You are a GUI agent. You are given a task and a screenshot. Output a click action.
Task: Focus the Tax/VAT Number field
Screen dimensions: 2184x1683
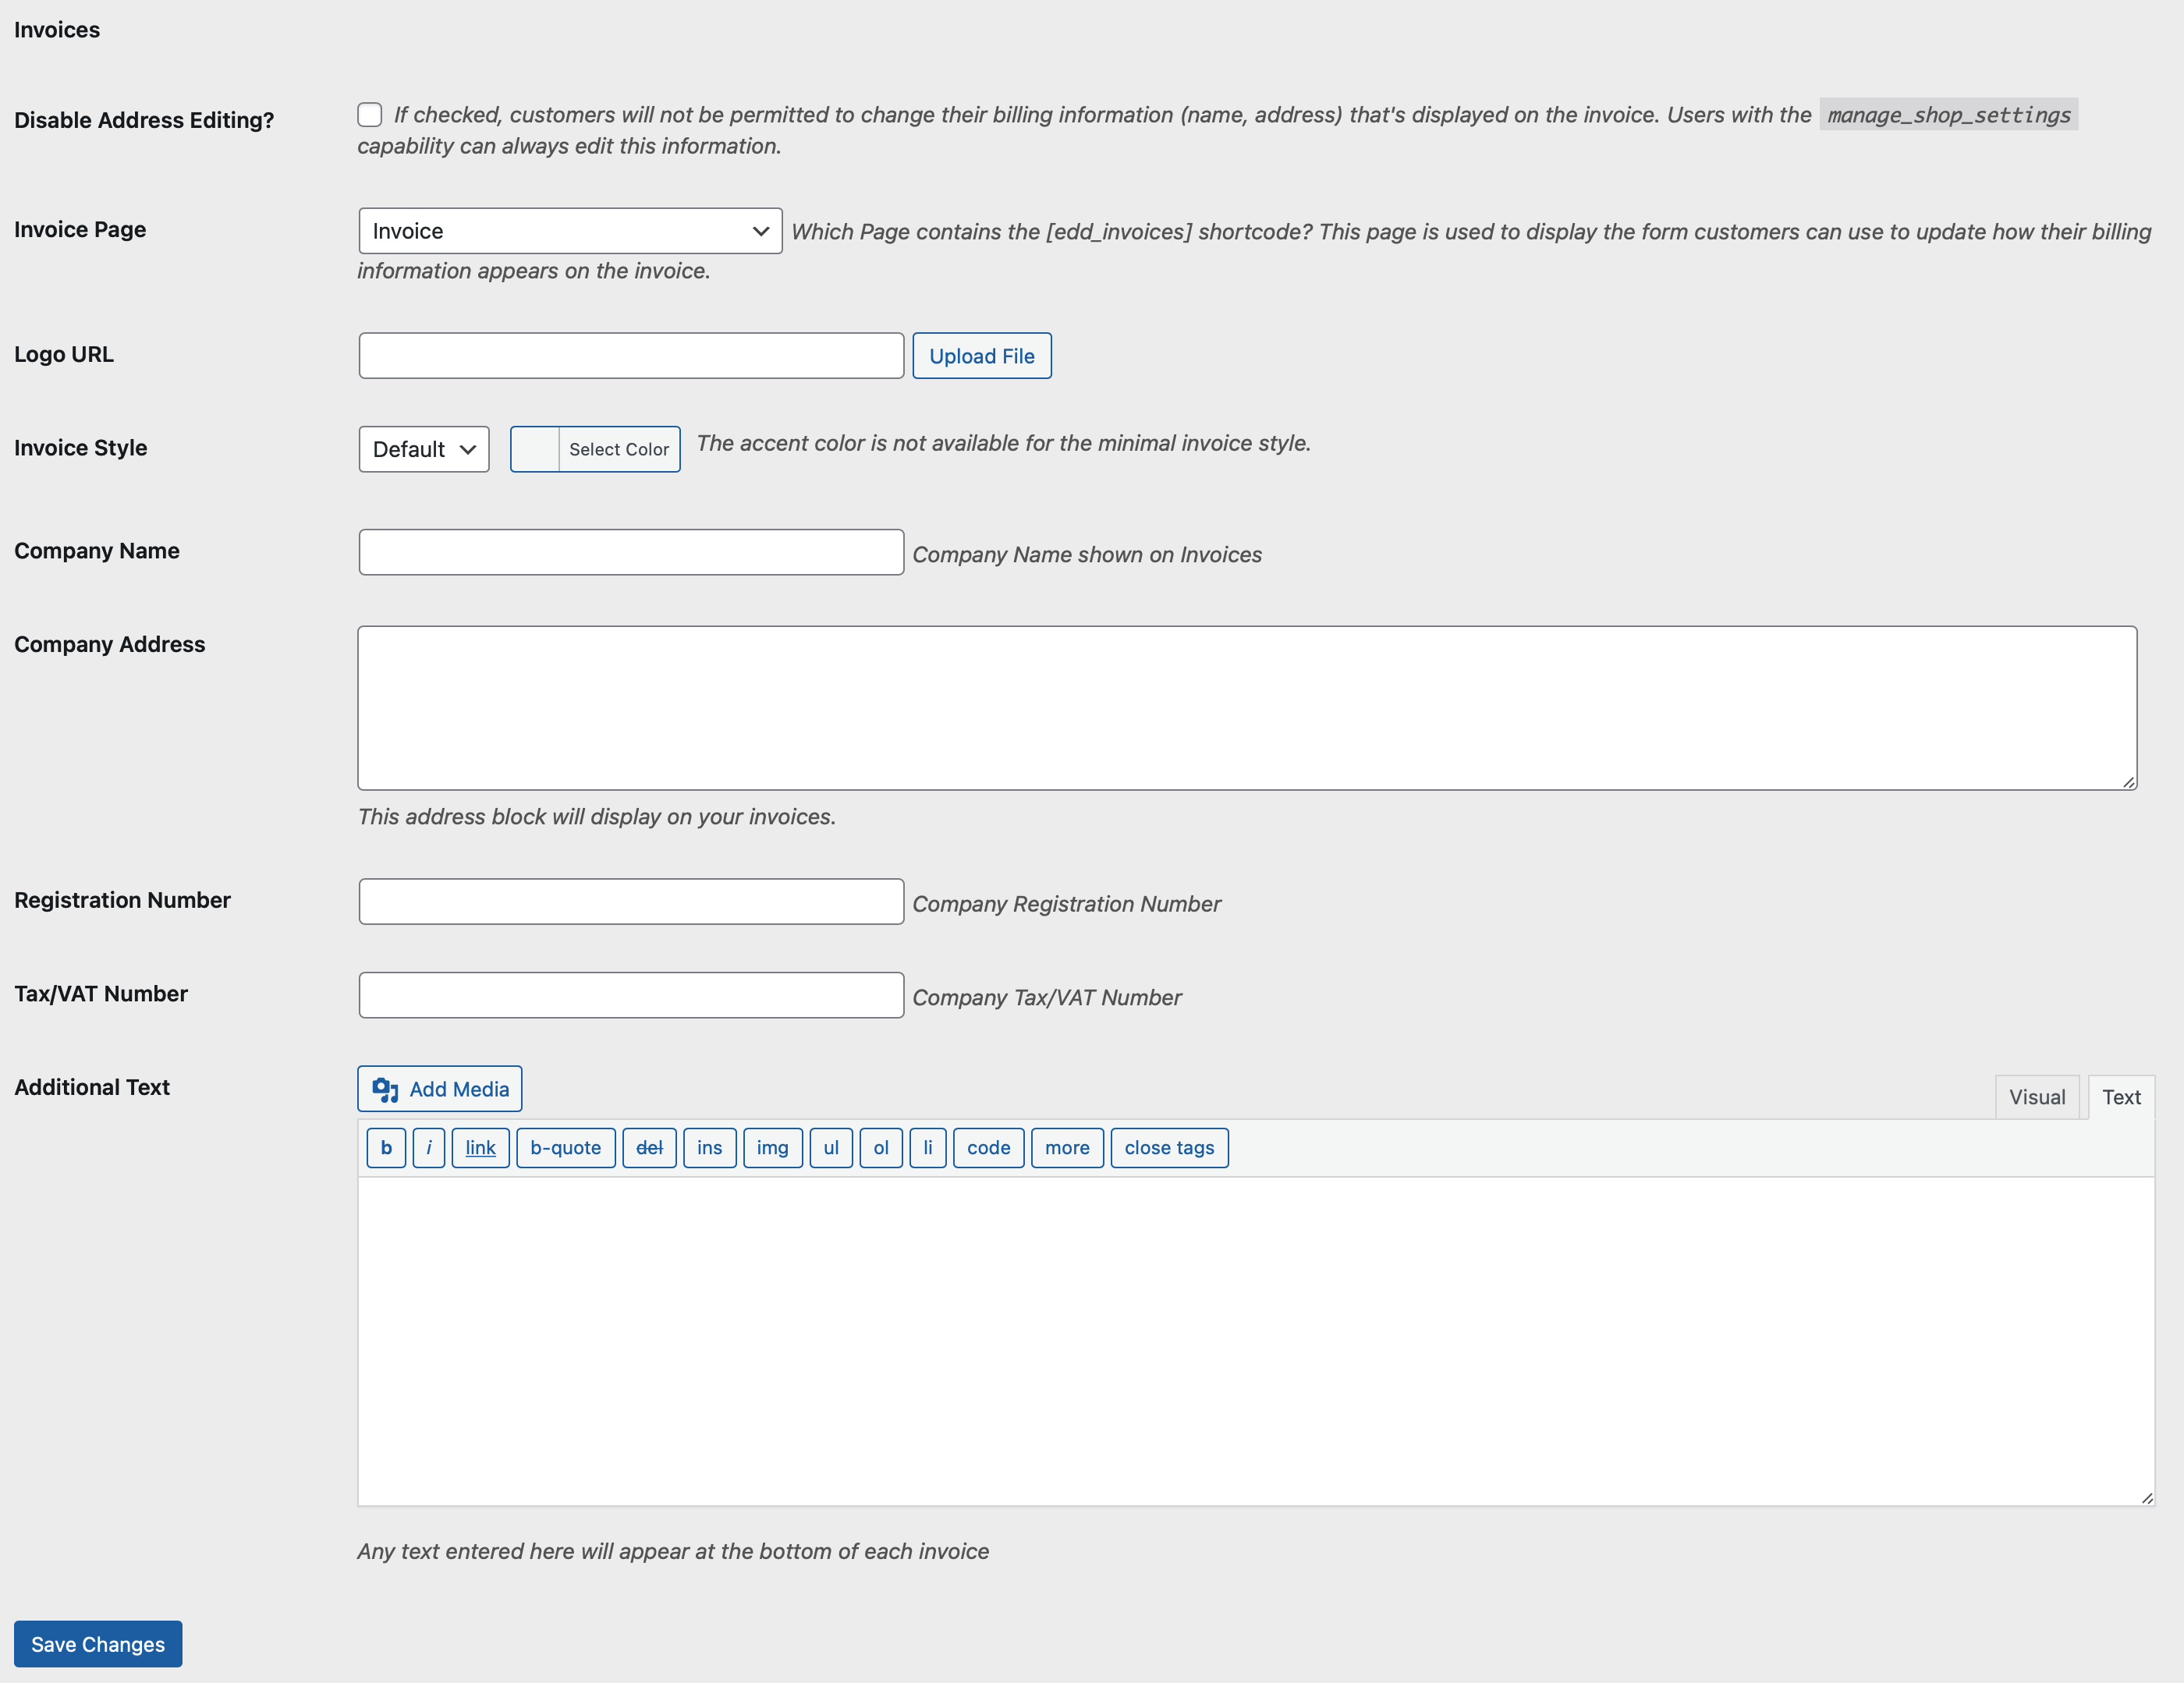[631, 995]
